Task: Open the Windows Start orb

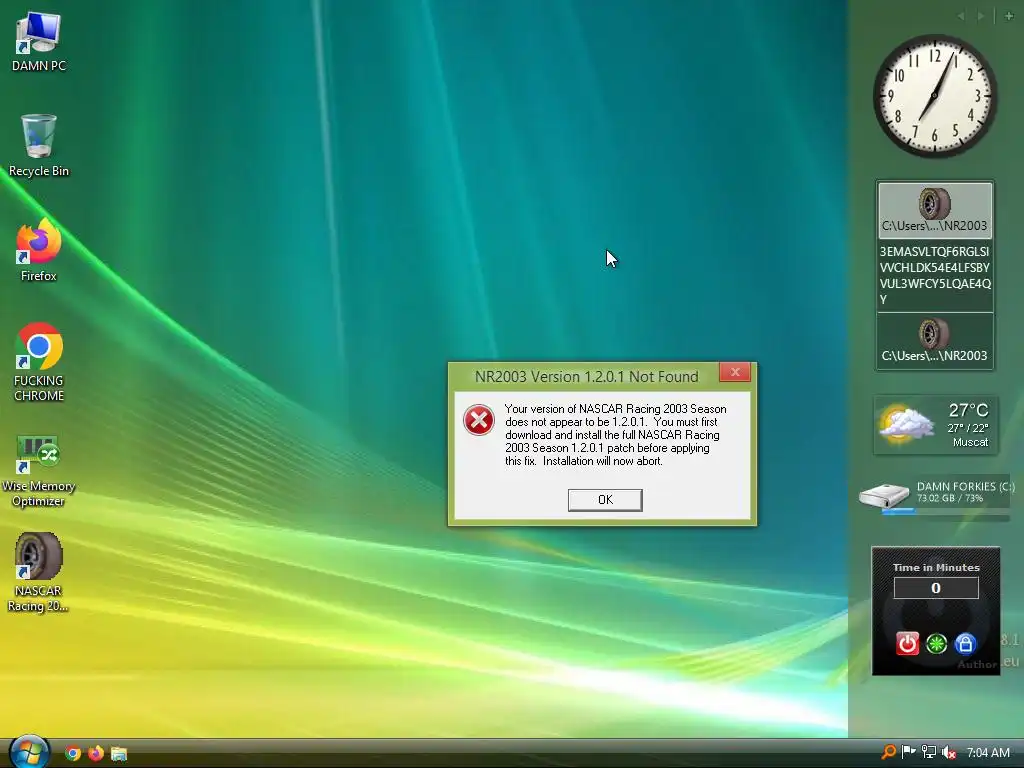Action: pyautogui.click(x=29, y=752)
